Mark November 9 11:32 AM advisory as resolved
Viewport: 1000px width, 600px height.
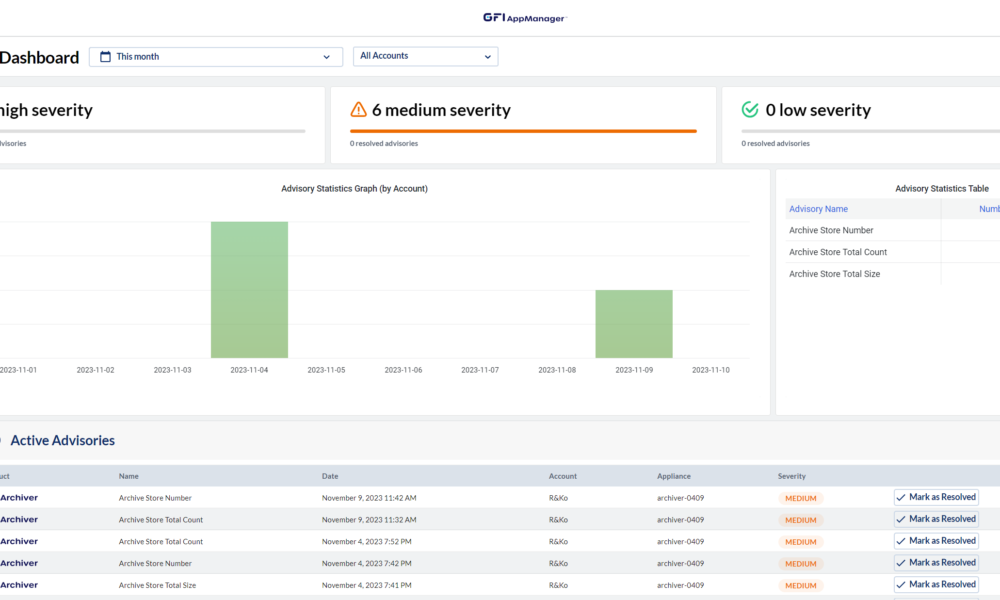pyautogui.click(x=936, y=520)
